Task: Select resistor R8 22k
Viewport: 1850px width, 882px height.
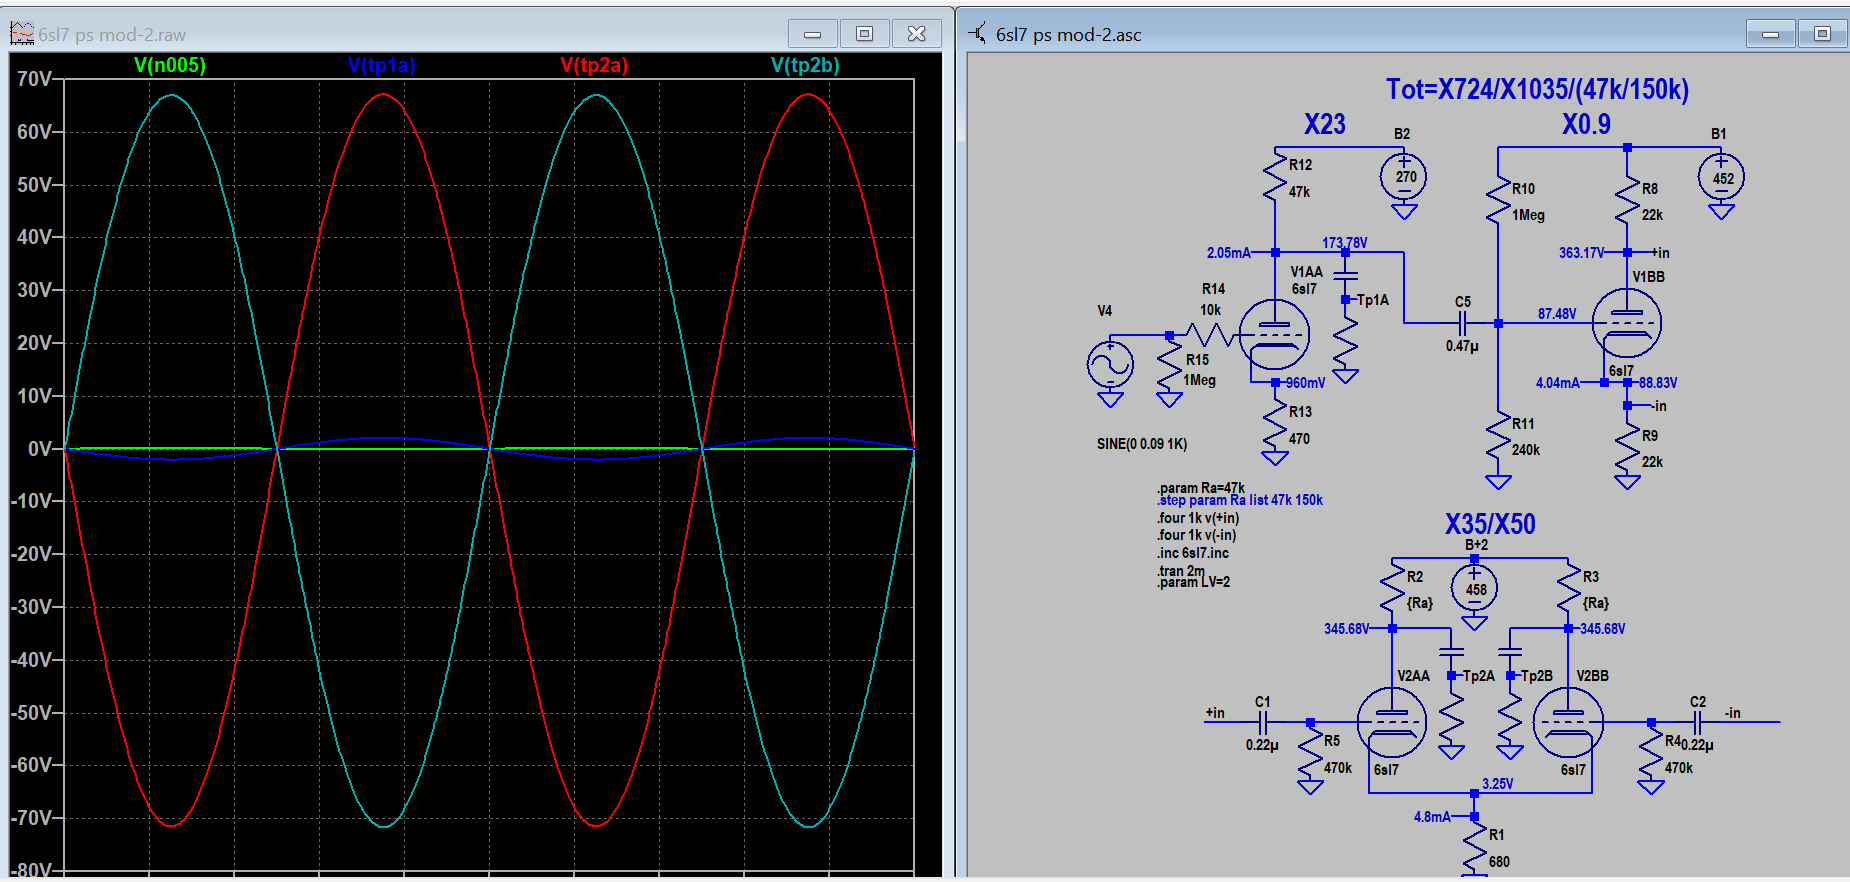Action: coord(1627,202)
